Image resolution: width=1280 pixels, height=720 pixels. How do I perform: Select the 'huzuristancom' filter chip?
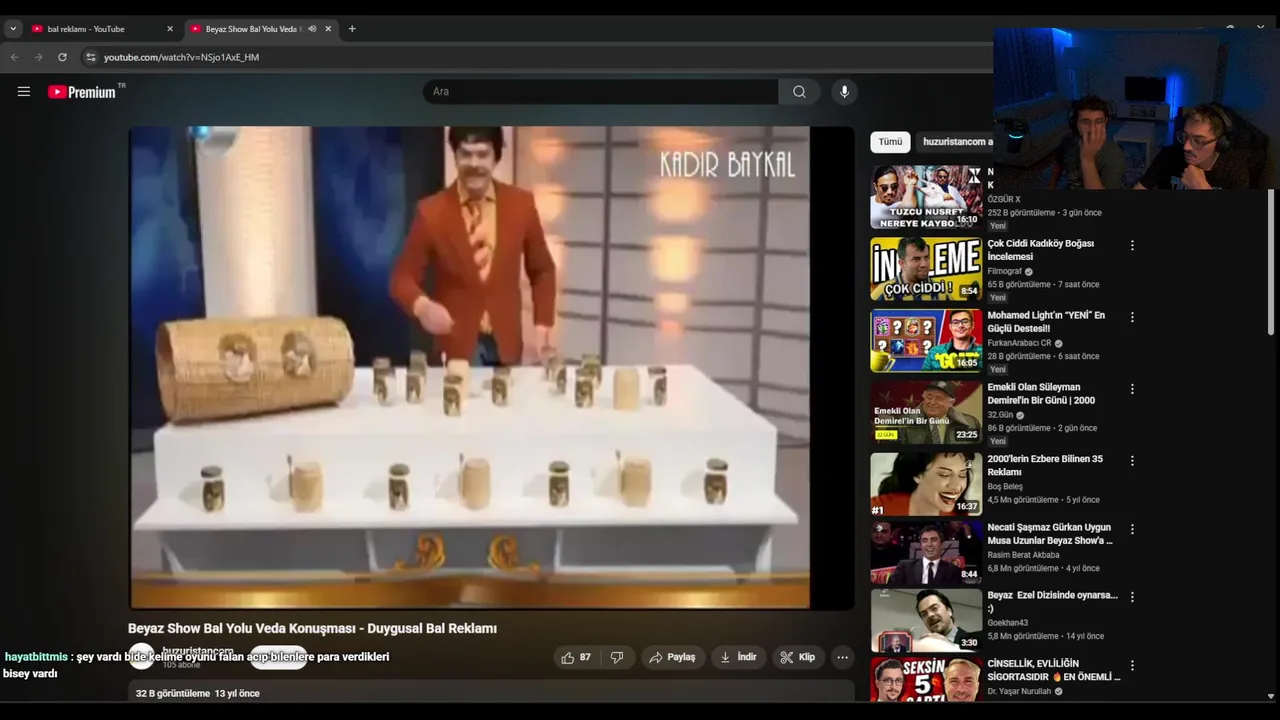pos(956,142)
